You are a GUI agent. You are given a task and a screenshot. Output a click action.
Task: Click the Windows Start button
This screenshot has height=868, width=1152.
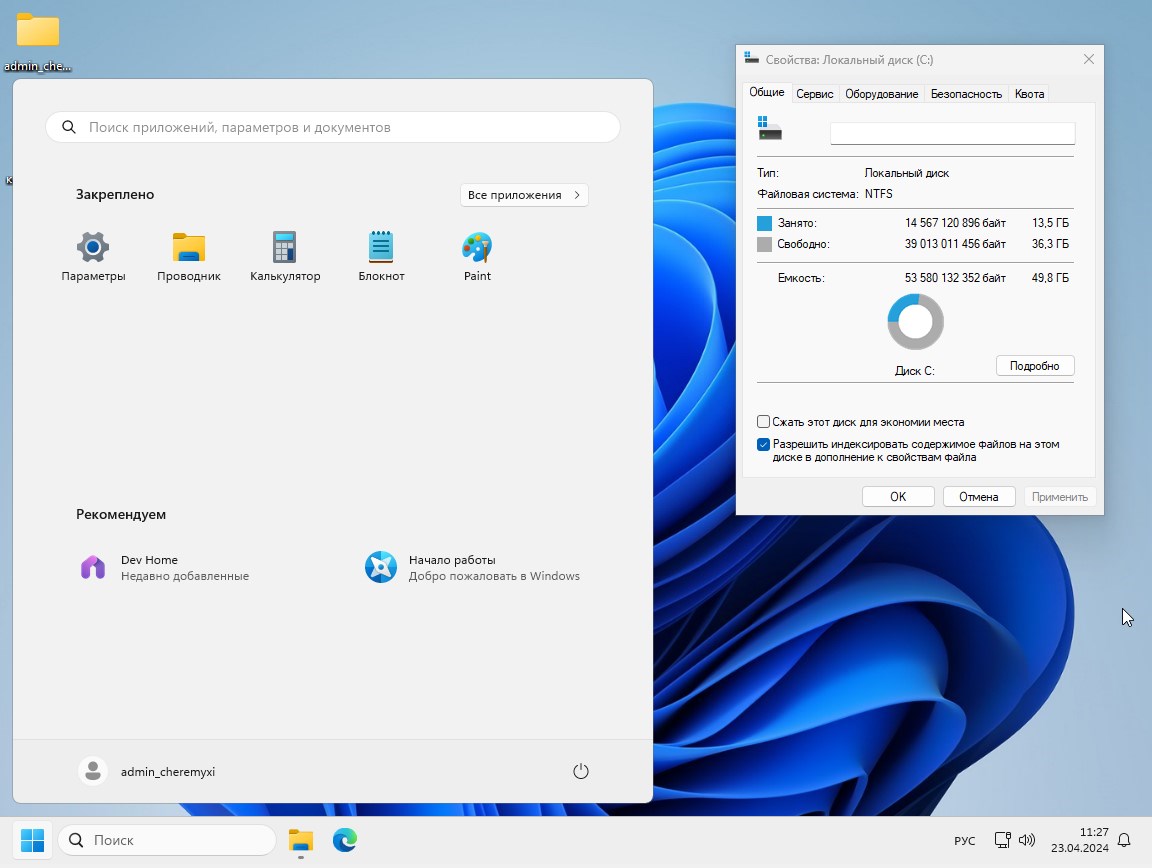tap(33, 840)
